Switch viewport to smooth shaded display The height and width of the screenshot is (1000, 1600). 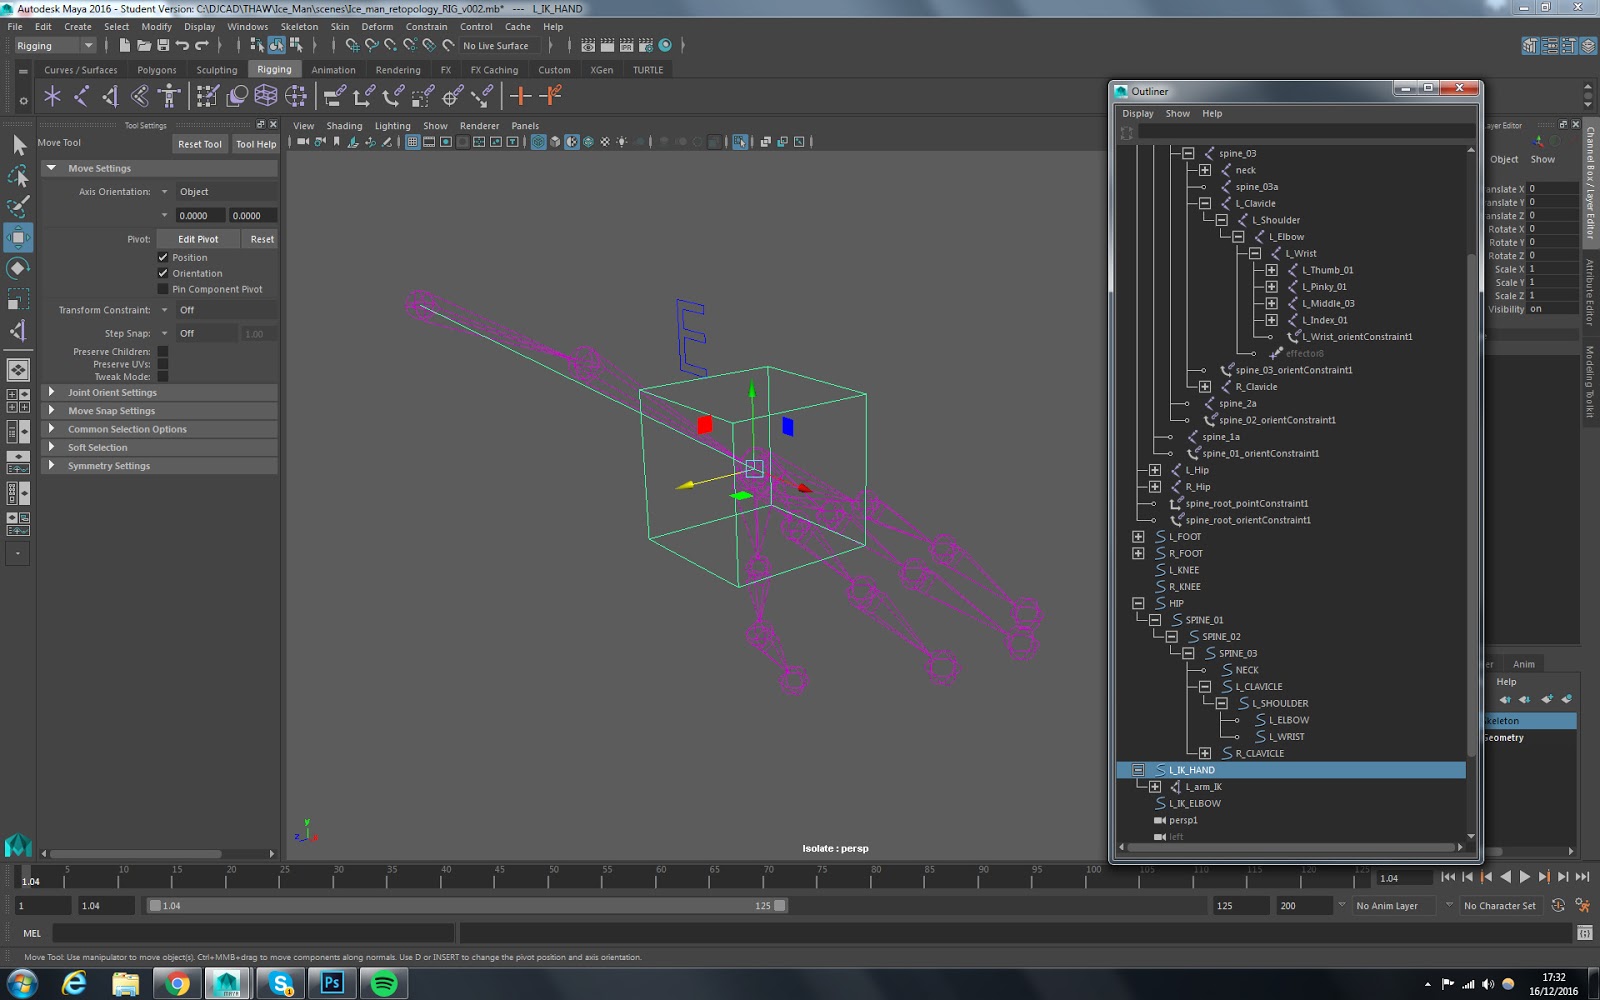coord(555,142)
